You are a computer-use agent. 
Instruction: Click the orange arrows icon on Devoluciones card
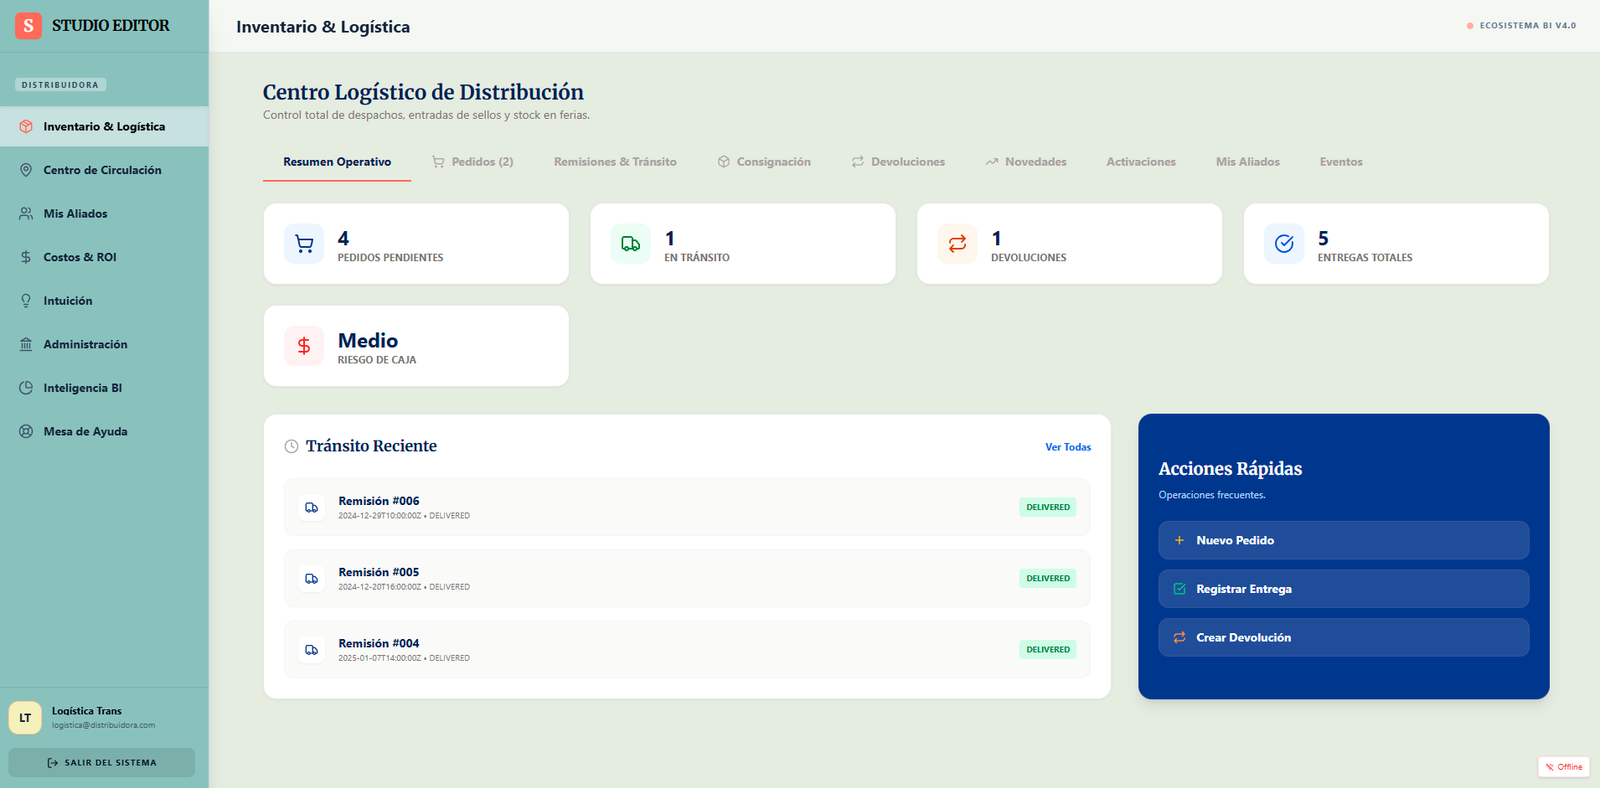coord(957,244)
